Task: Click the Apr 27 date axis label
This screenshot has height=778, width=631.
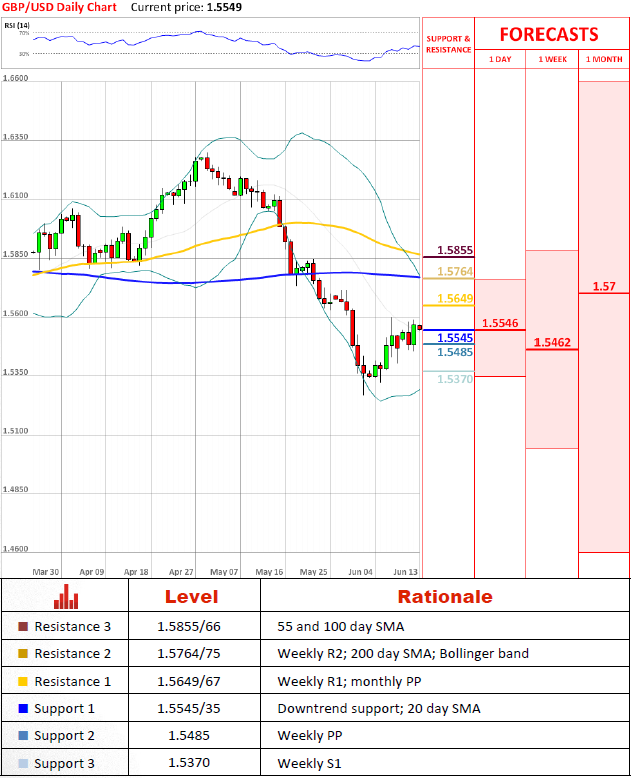Action: tap(181, 572)
